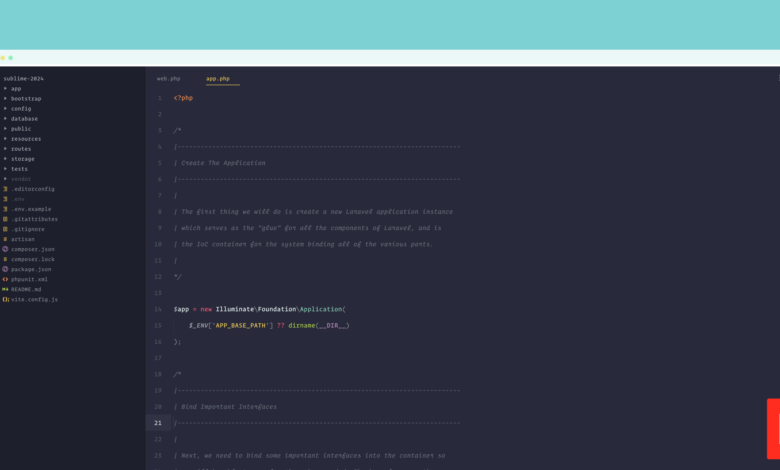Open the vendor folder
780x470 pixels.
tap(21, 179)
